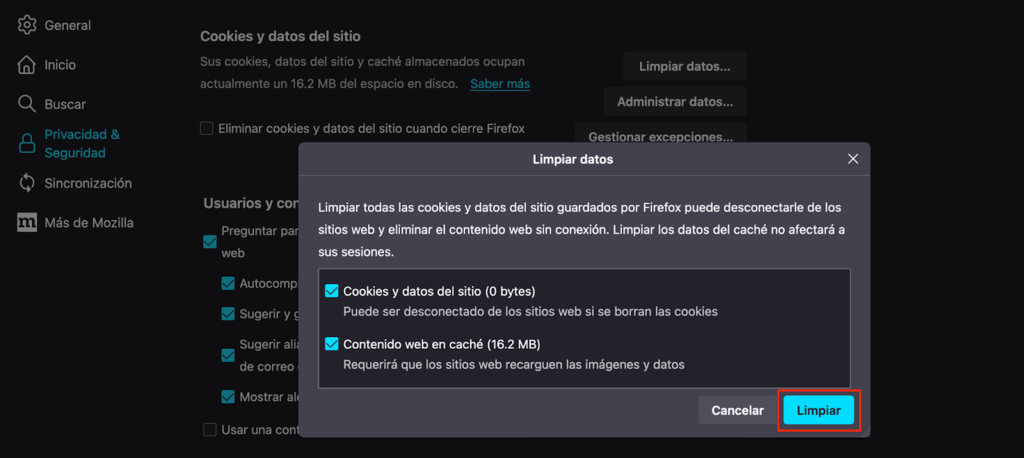This screenshot has width=1024, height=458.
Task: Switch to the General settings category
Action: (x=67, y=25)
